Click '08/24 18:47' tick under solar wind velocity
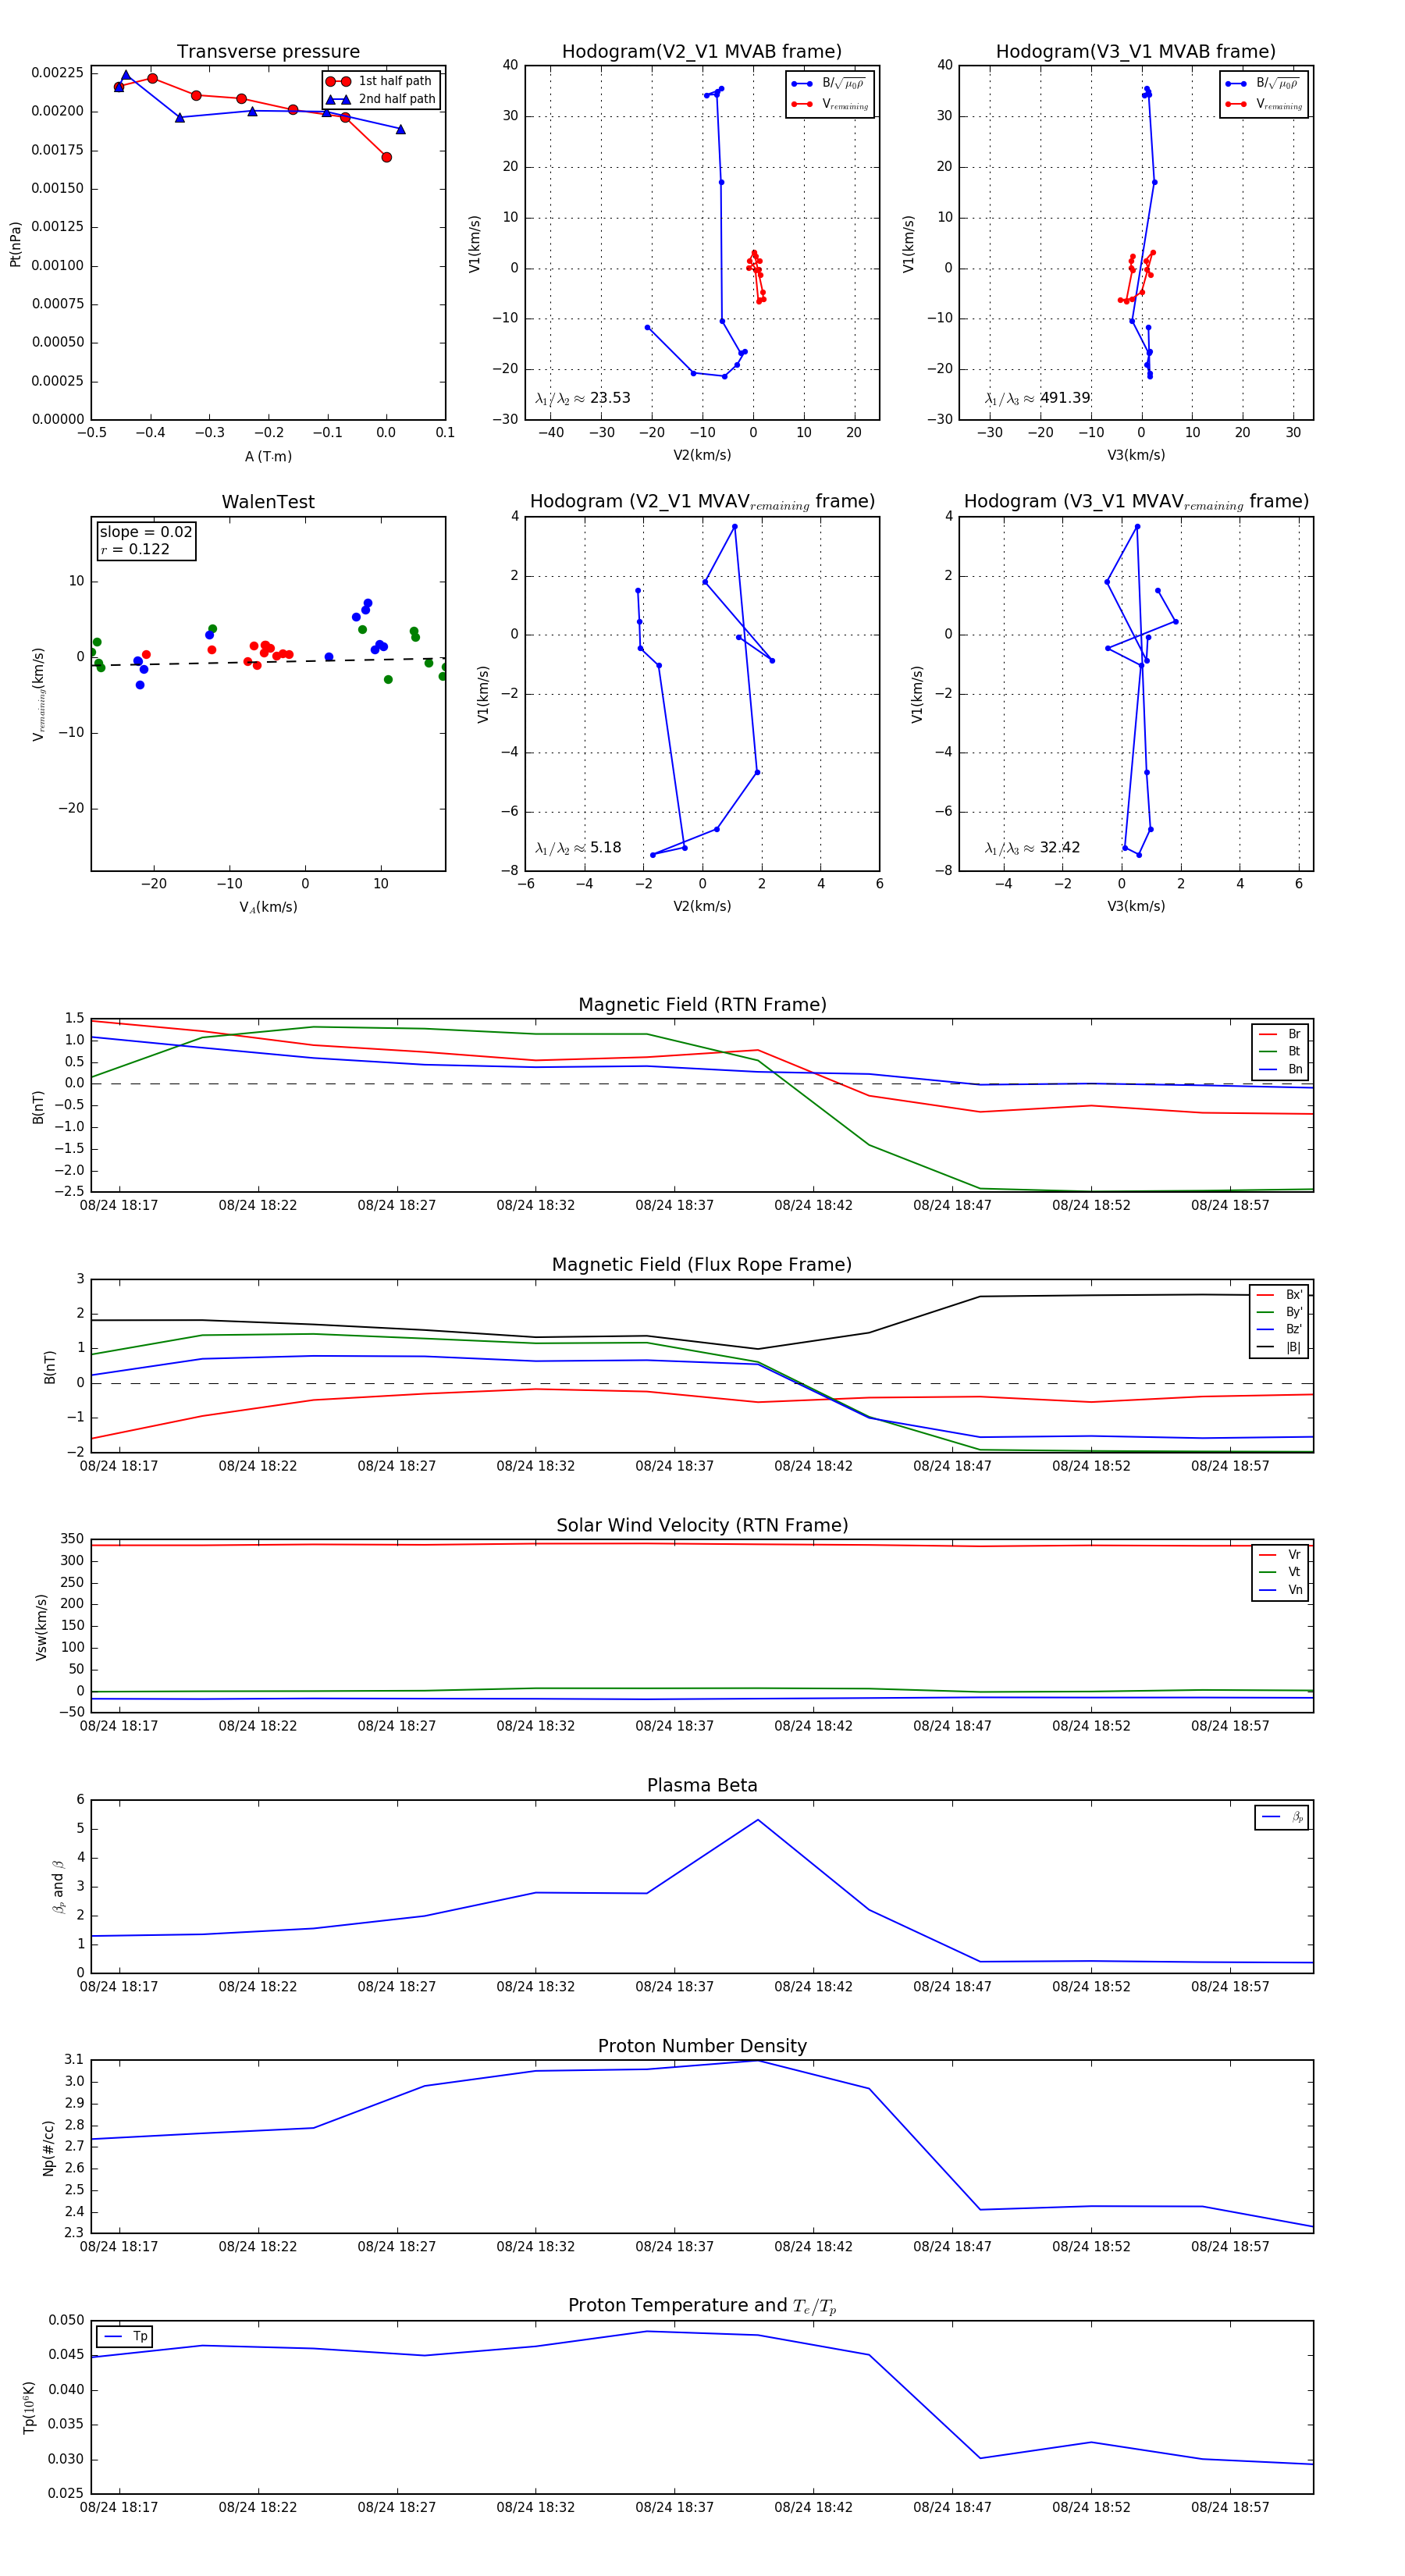1405x2576 pixels. (x=952, y=1726)
